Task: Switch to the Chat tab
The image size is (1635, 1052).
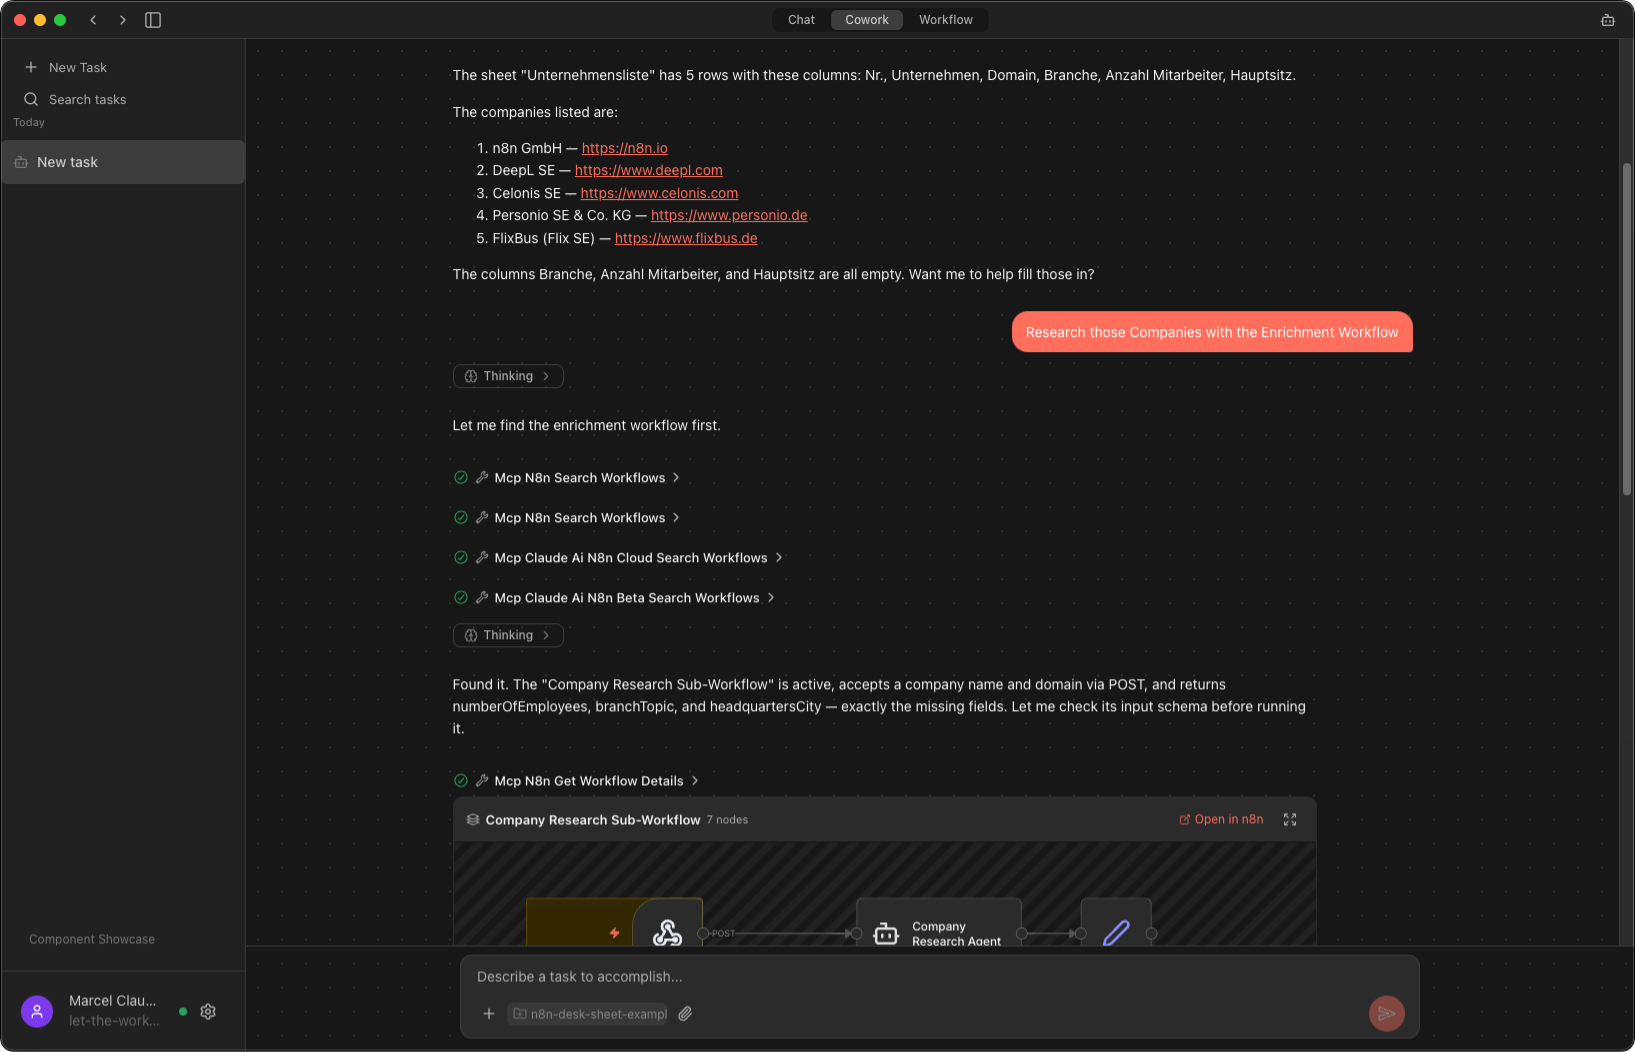Action: tap(801, 20)
